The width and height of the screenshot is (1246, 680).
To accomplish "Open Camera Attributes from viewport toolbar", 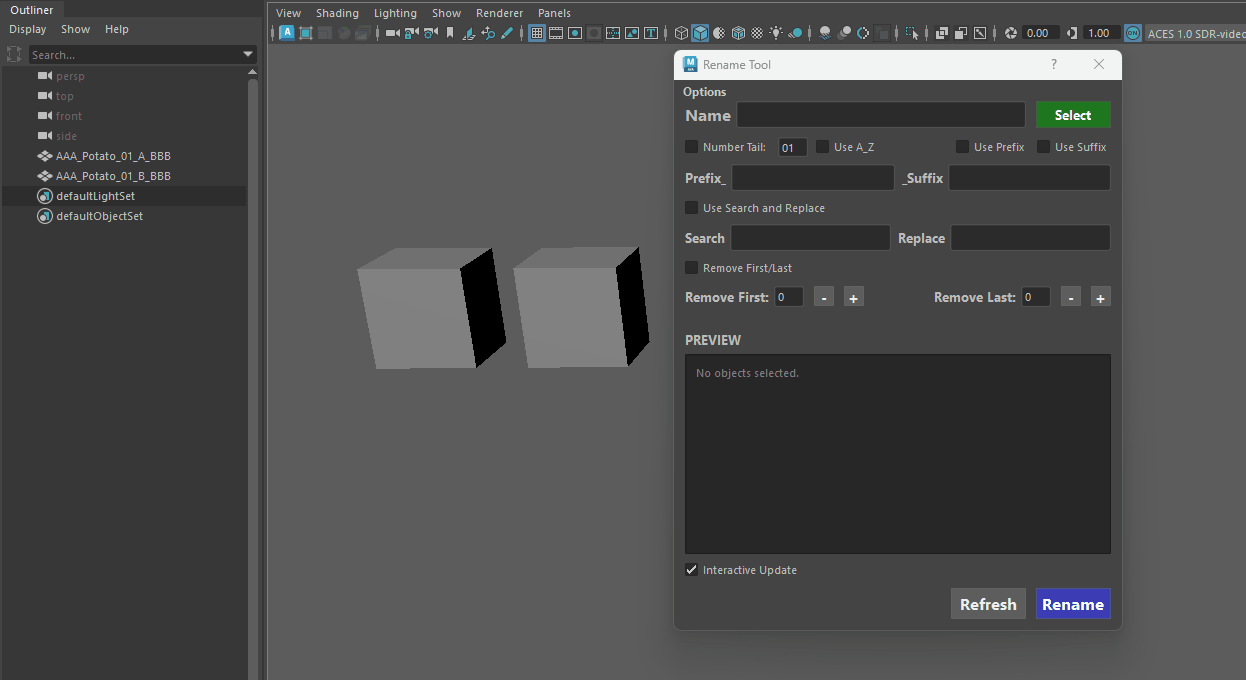I will point(431,33).
